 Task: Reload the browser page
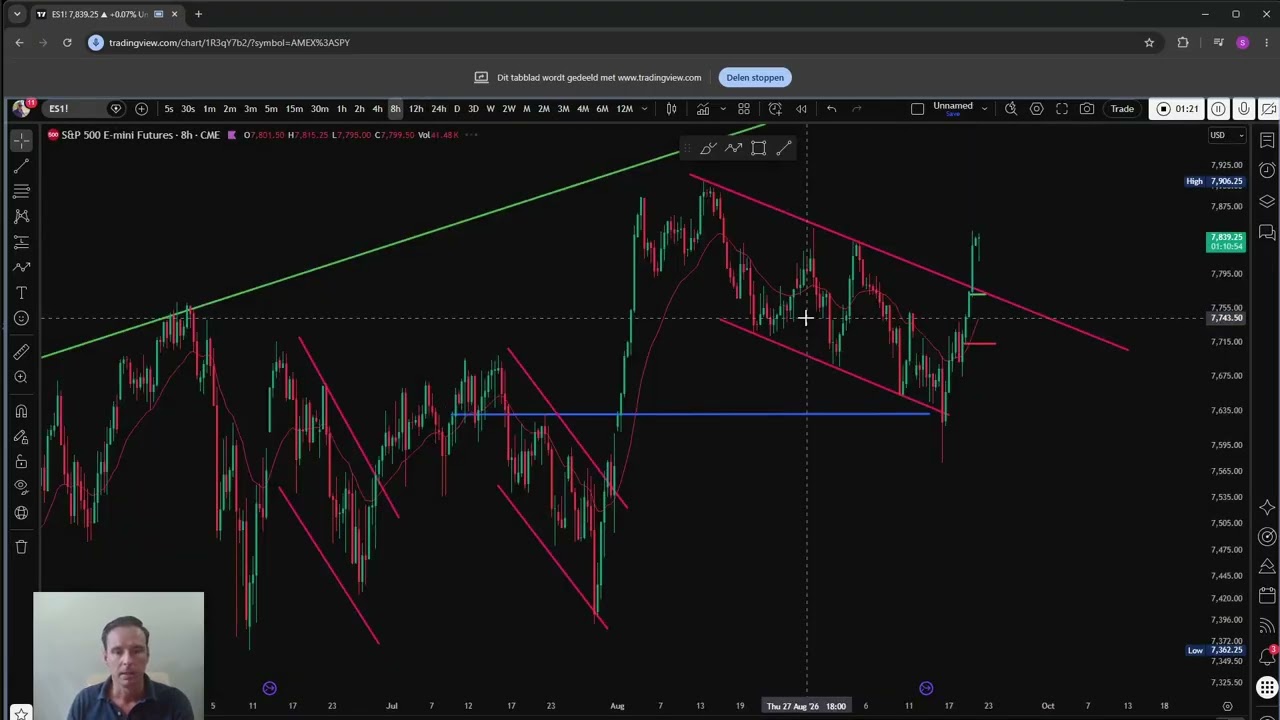click(67, 42)
